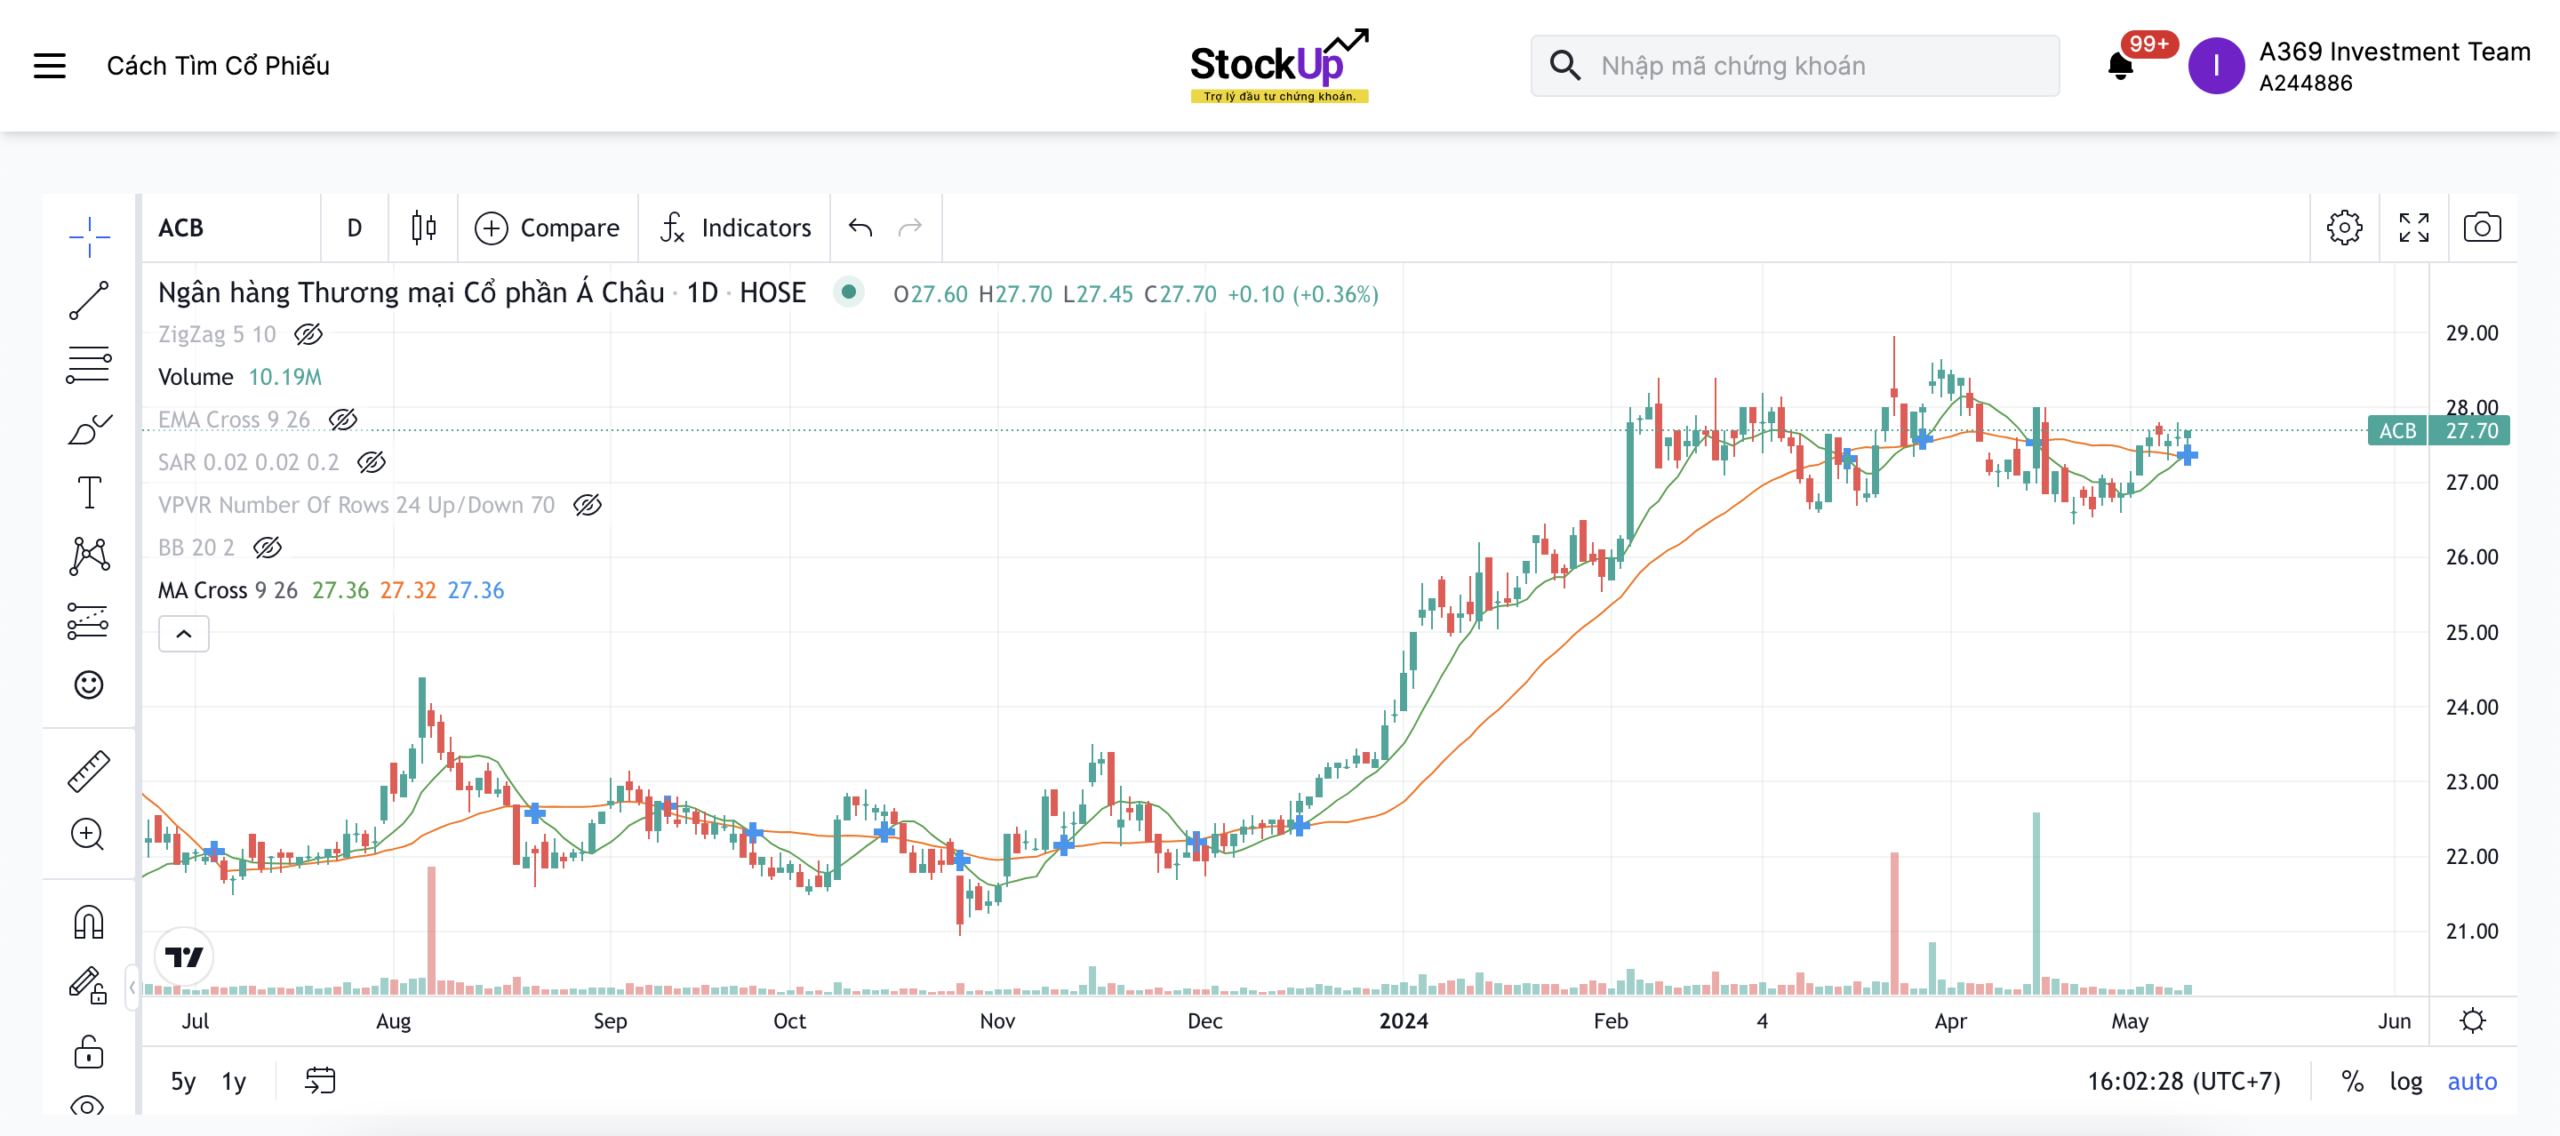Focus the Nhập mã chứng khoán search field

coord(1795,66)
